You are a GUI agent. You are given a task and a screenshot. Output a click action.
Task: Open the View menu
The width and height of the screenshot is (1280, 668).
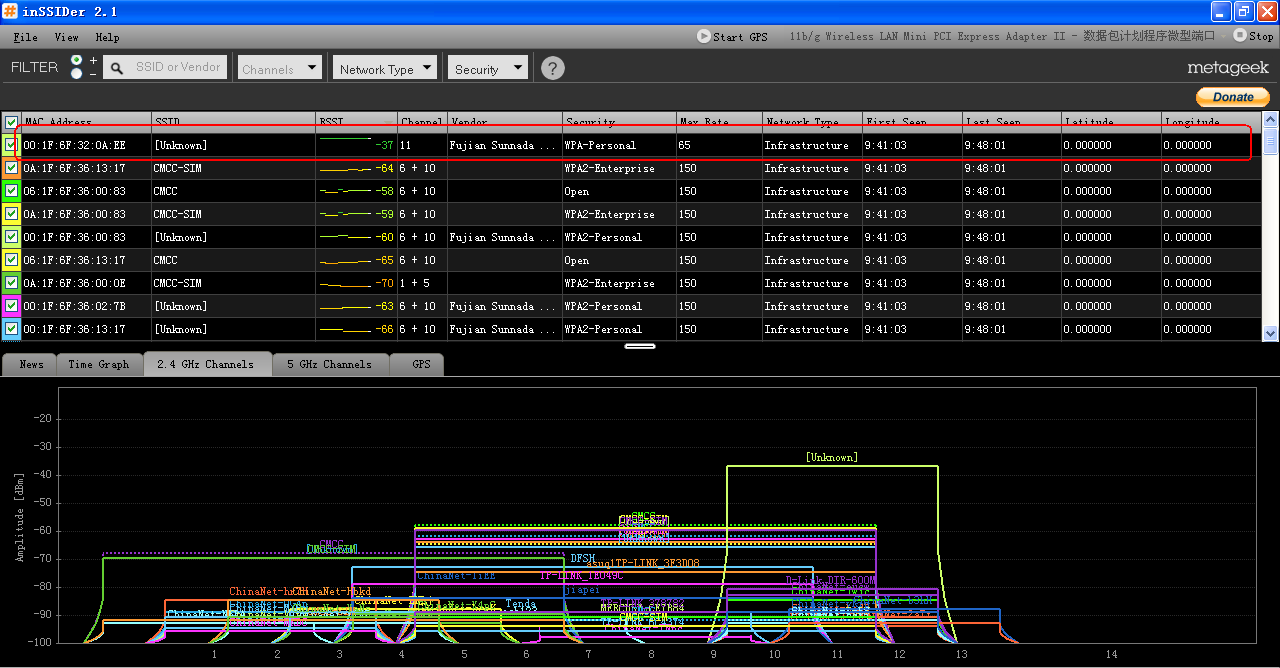click(x=66, y=37)
